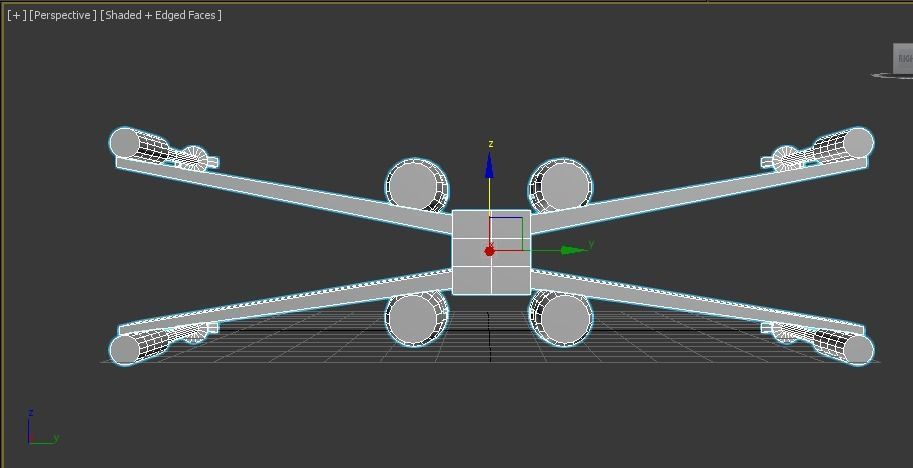The image size is (913, 468).
Task: Click the red X axis gizmo point
Action: coord(489,251)
